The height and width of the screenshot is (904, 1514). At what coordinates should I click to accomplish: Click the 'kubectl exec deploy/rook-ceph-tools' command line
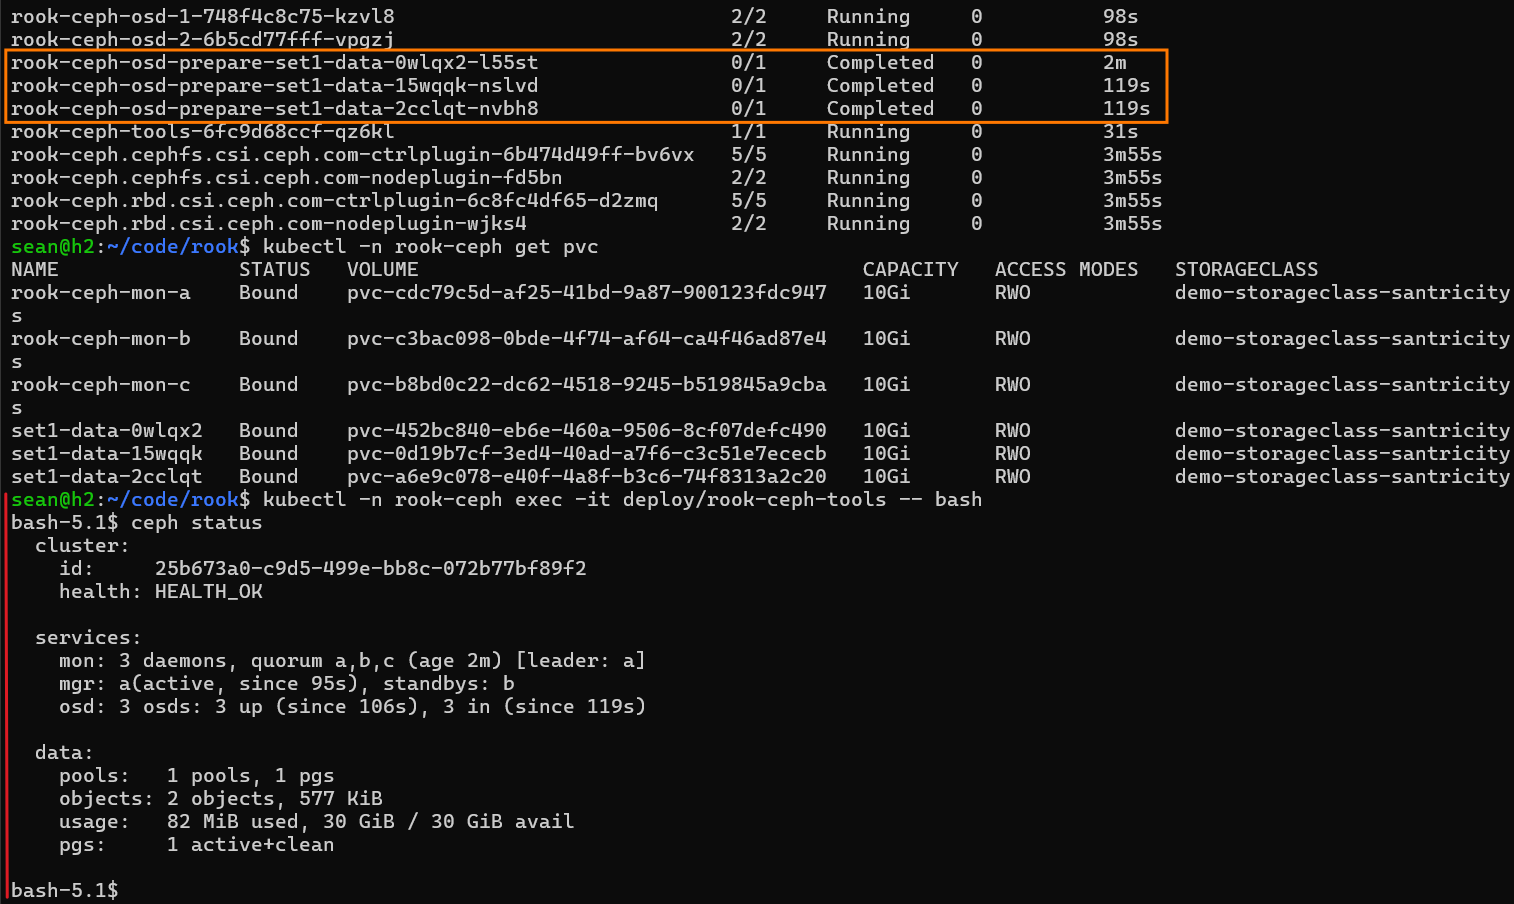(x=623, y=499)
